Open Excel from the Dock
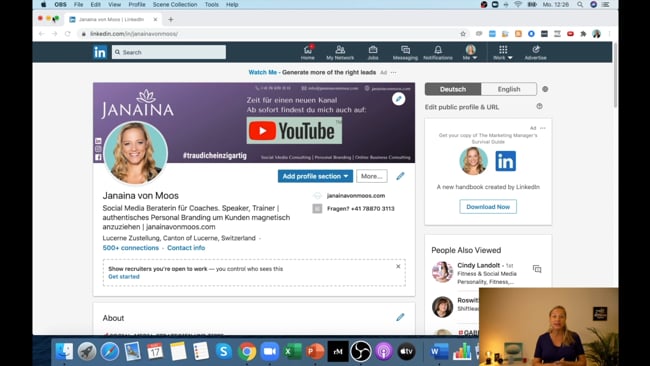This screenshot has height=366, width=650. pyautogui.click(x=292, y=351)
